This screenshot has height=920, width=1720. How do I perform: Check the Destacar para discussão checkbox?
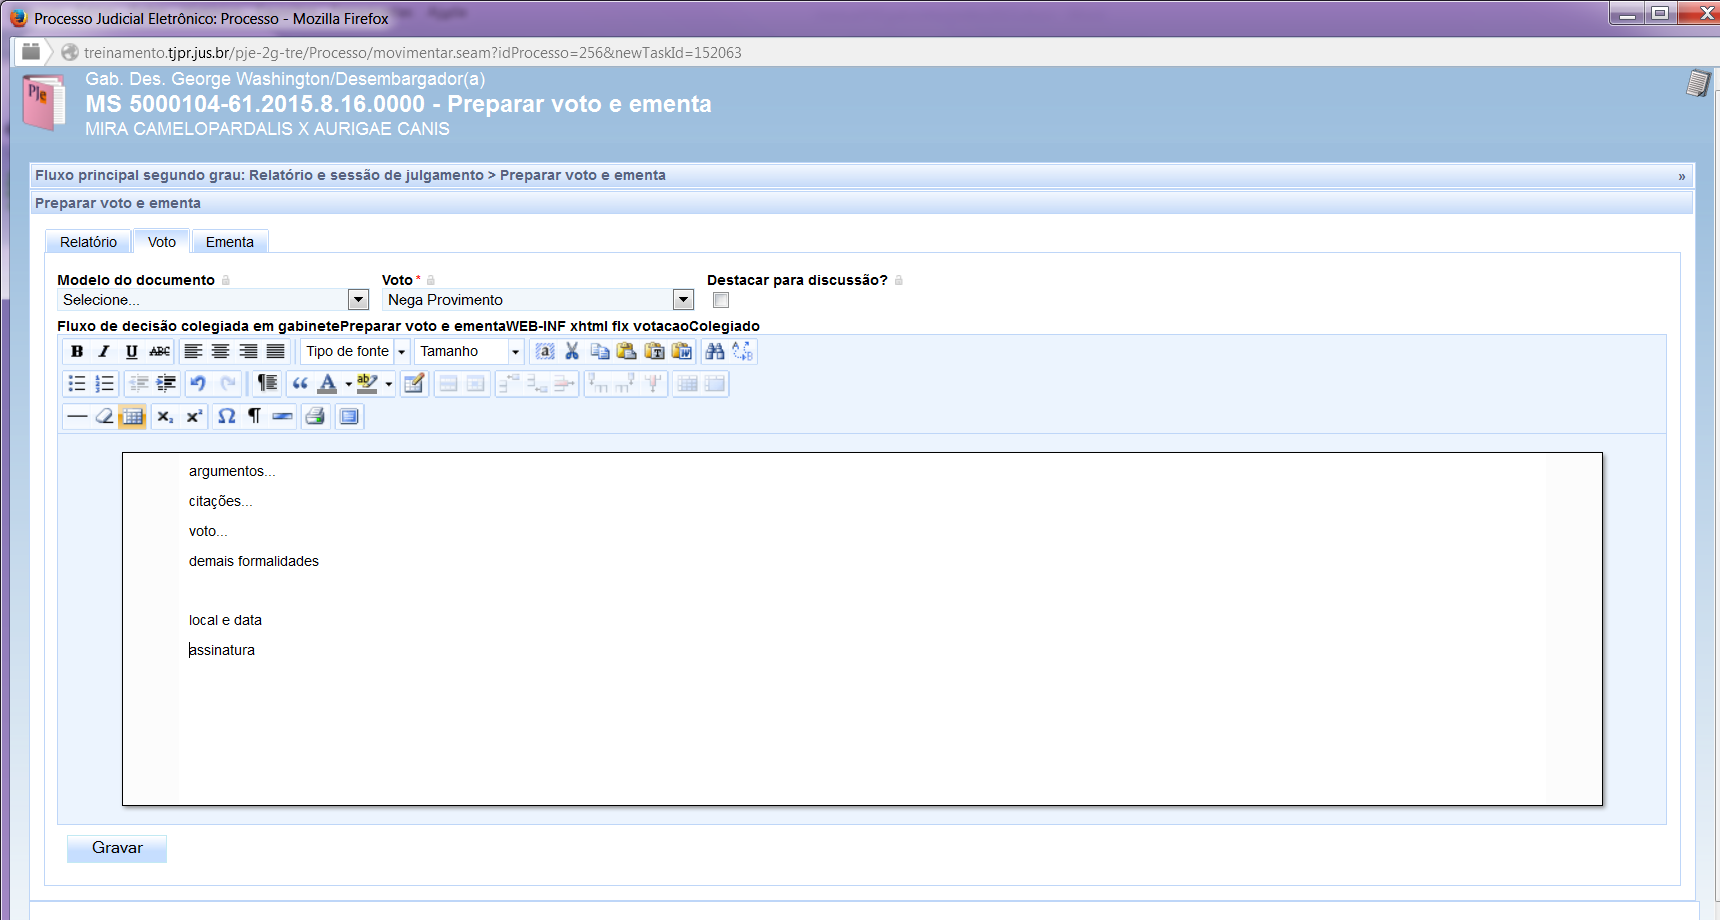(x=721, y=300)
